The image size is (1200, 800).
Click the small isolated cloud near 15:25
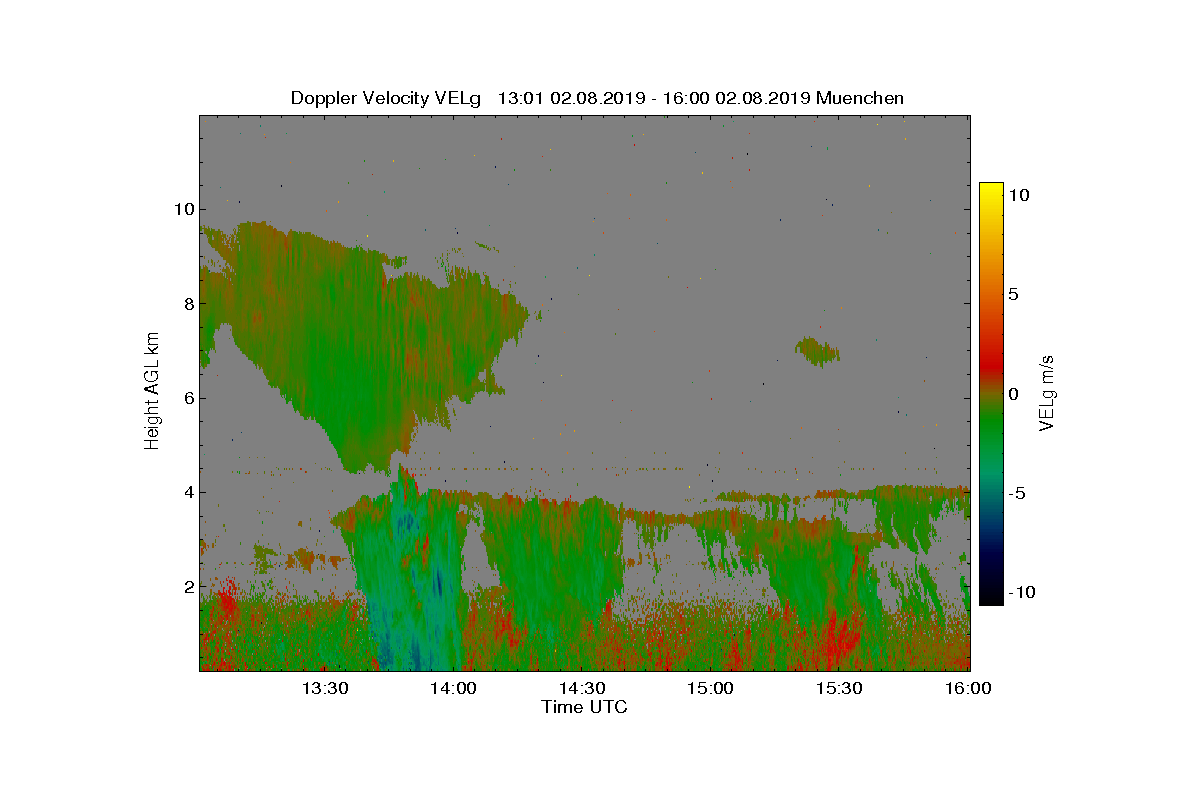click(817, 351)
